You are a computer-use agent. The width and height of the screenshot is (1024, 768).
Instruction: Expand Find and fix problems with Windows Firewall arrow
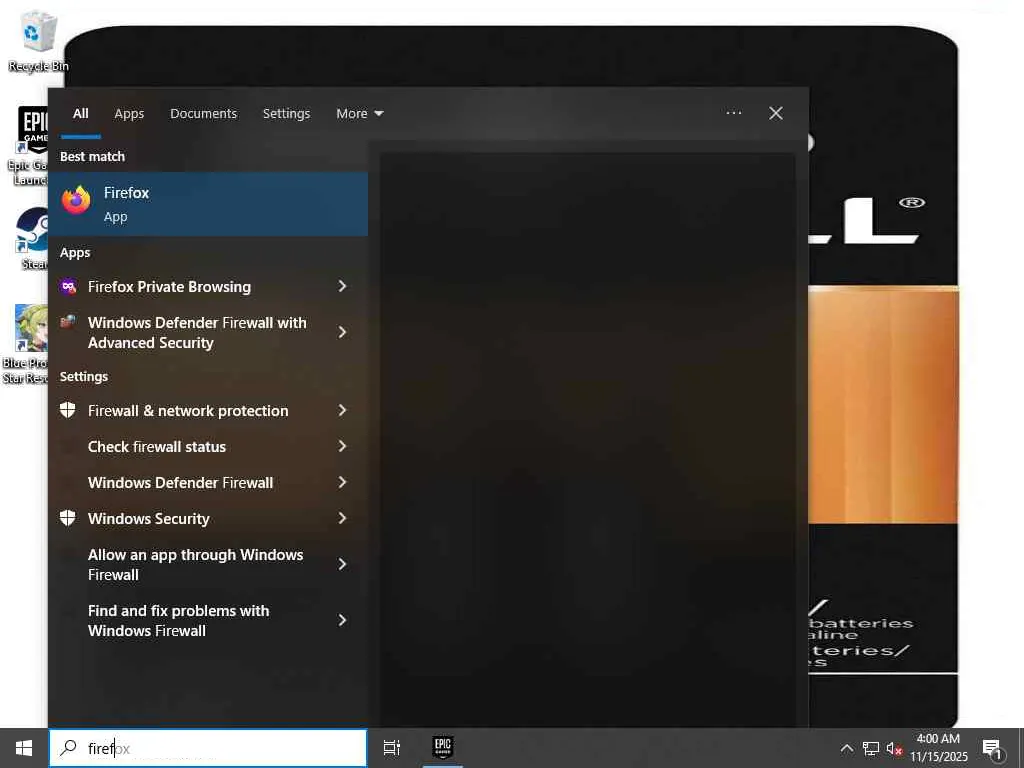[342, 620]
